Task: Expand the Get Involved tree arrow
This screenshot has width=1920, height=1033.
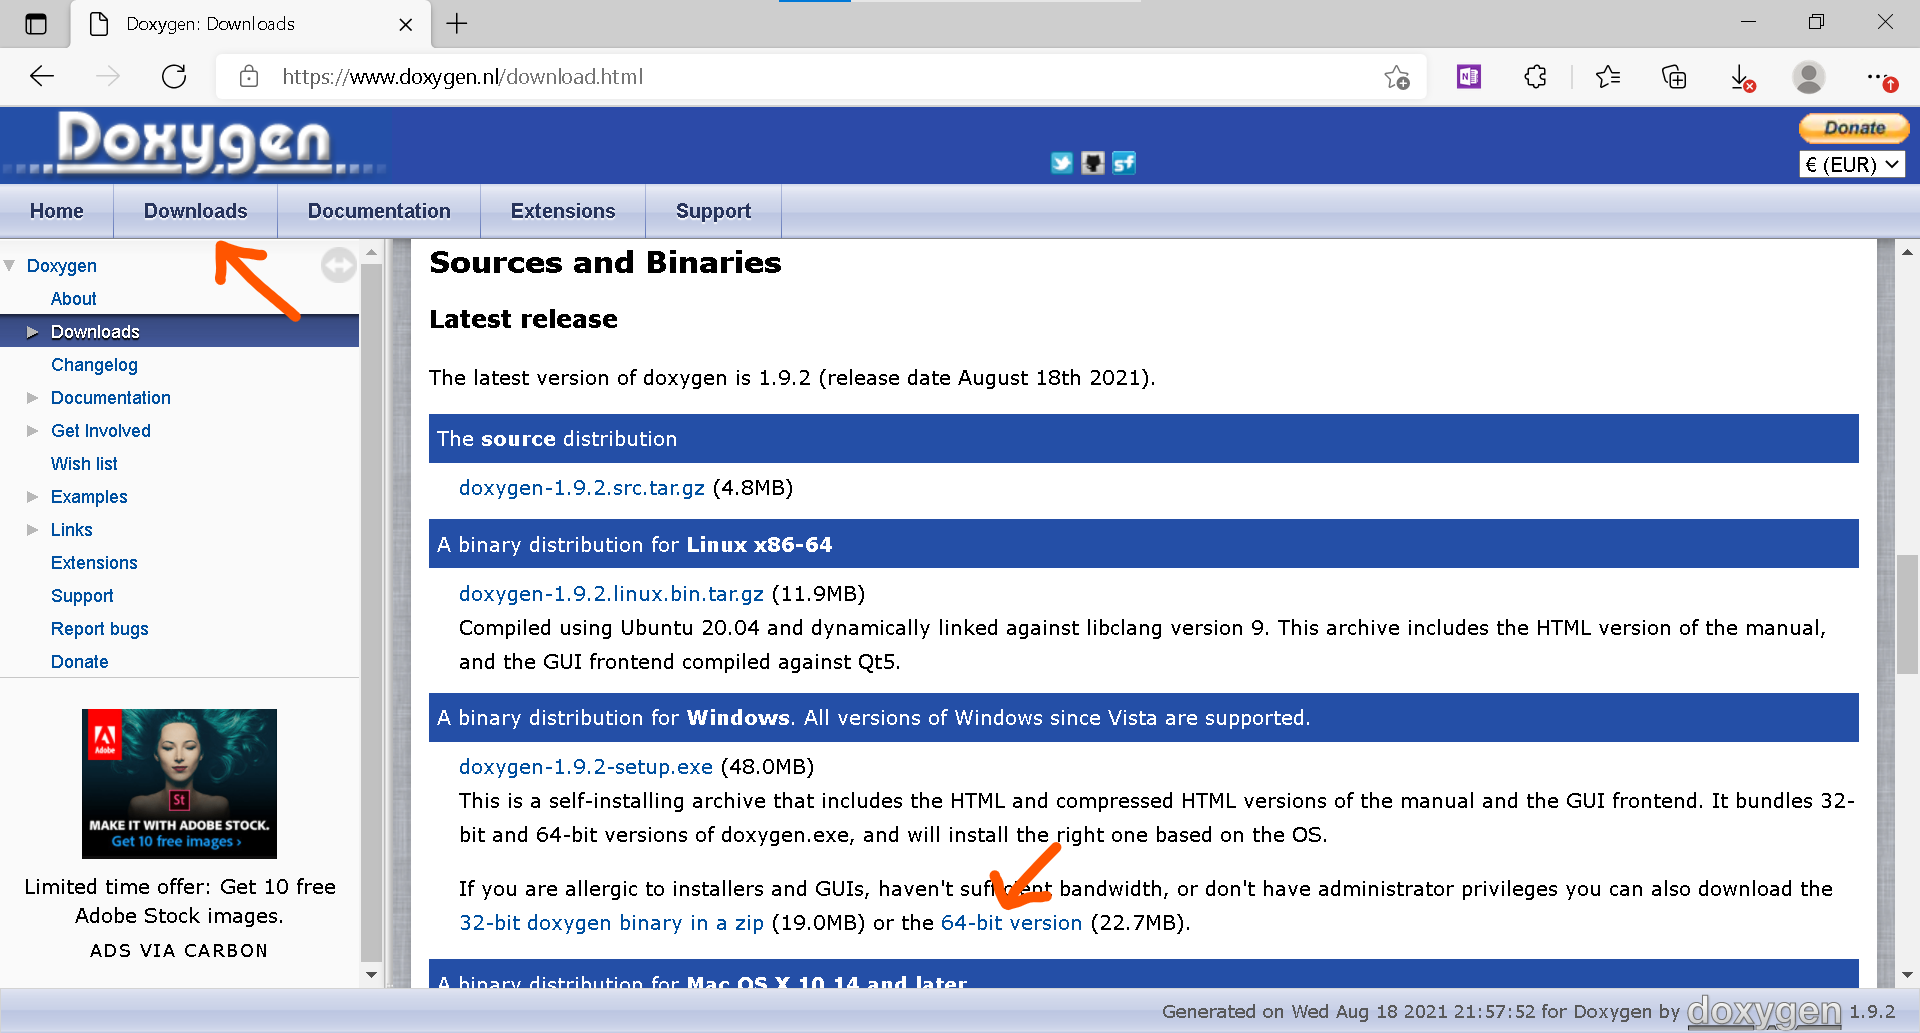Action: coord(32,431)
